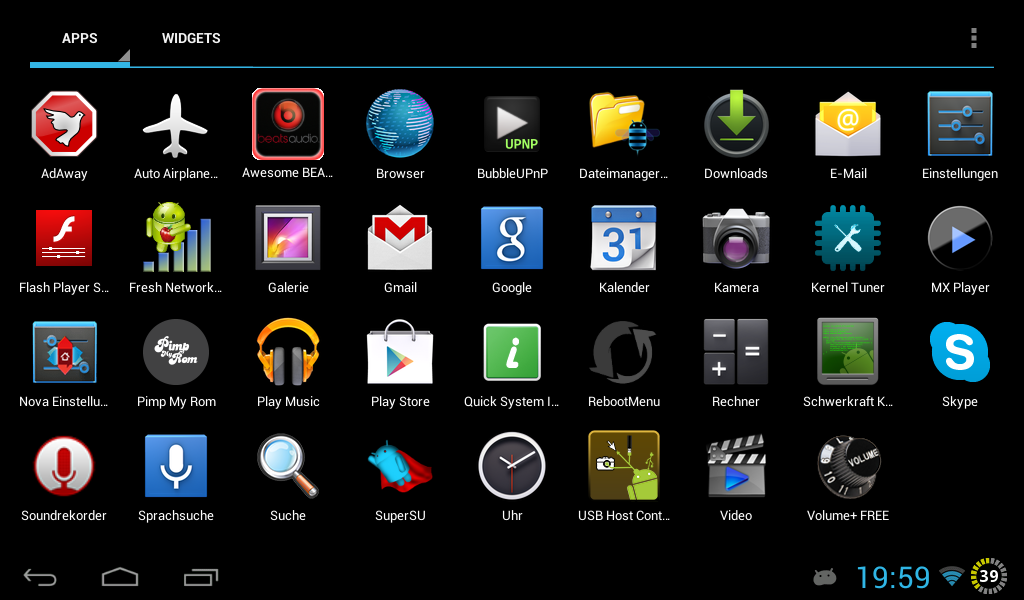
Task: Open Nova Einstellungen
Action: (x=64, y=352)
